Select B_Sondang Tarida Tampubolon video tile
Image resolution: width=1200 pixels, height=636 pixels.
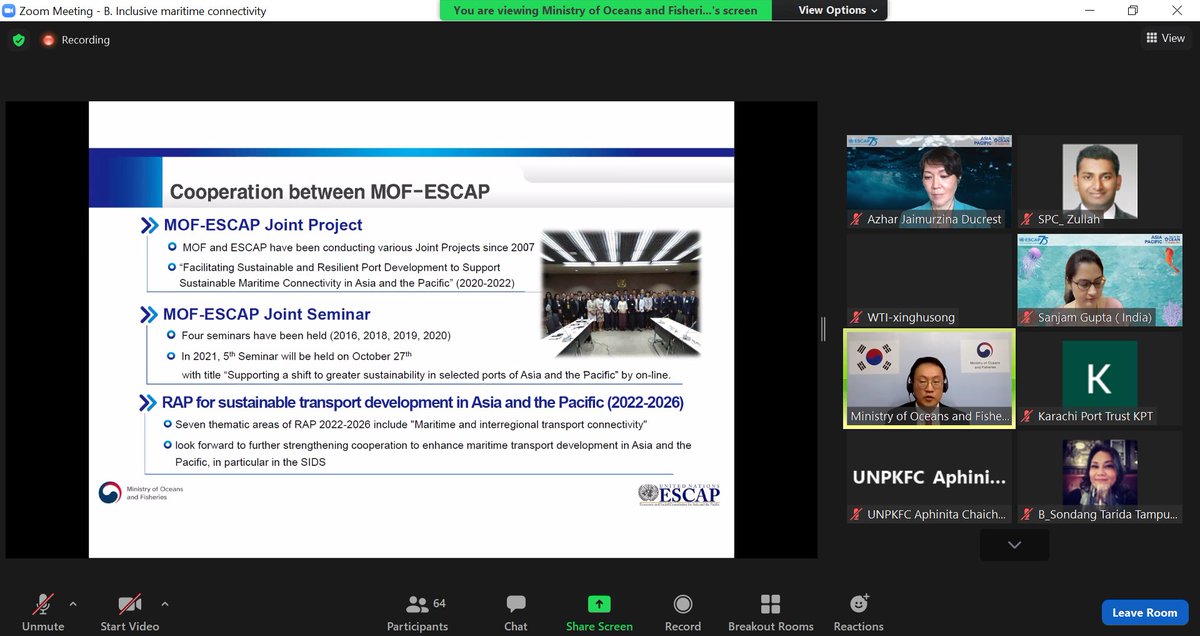[x=1100, y=478]
